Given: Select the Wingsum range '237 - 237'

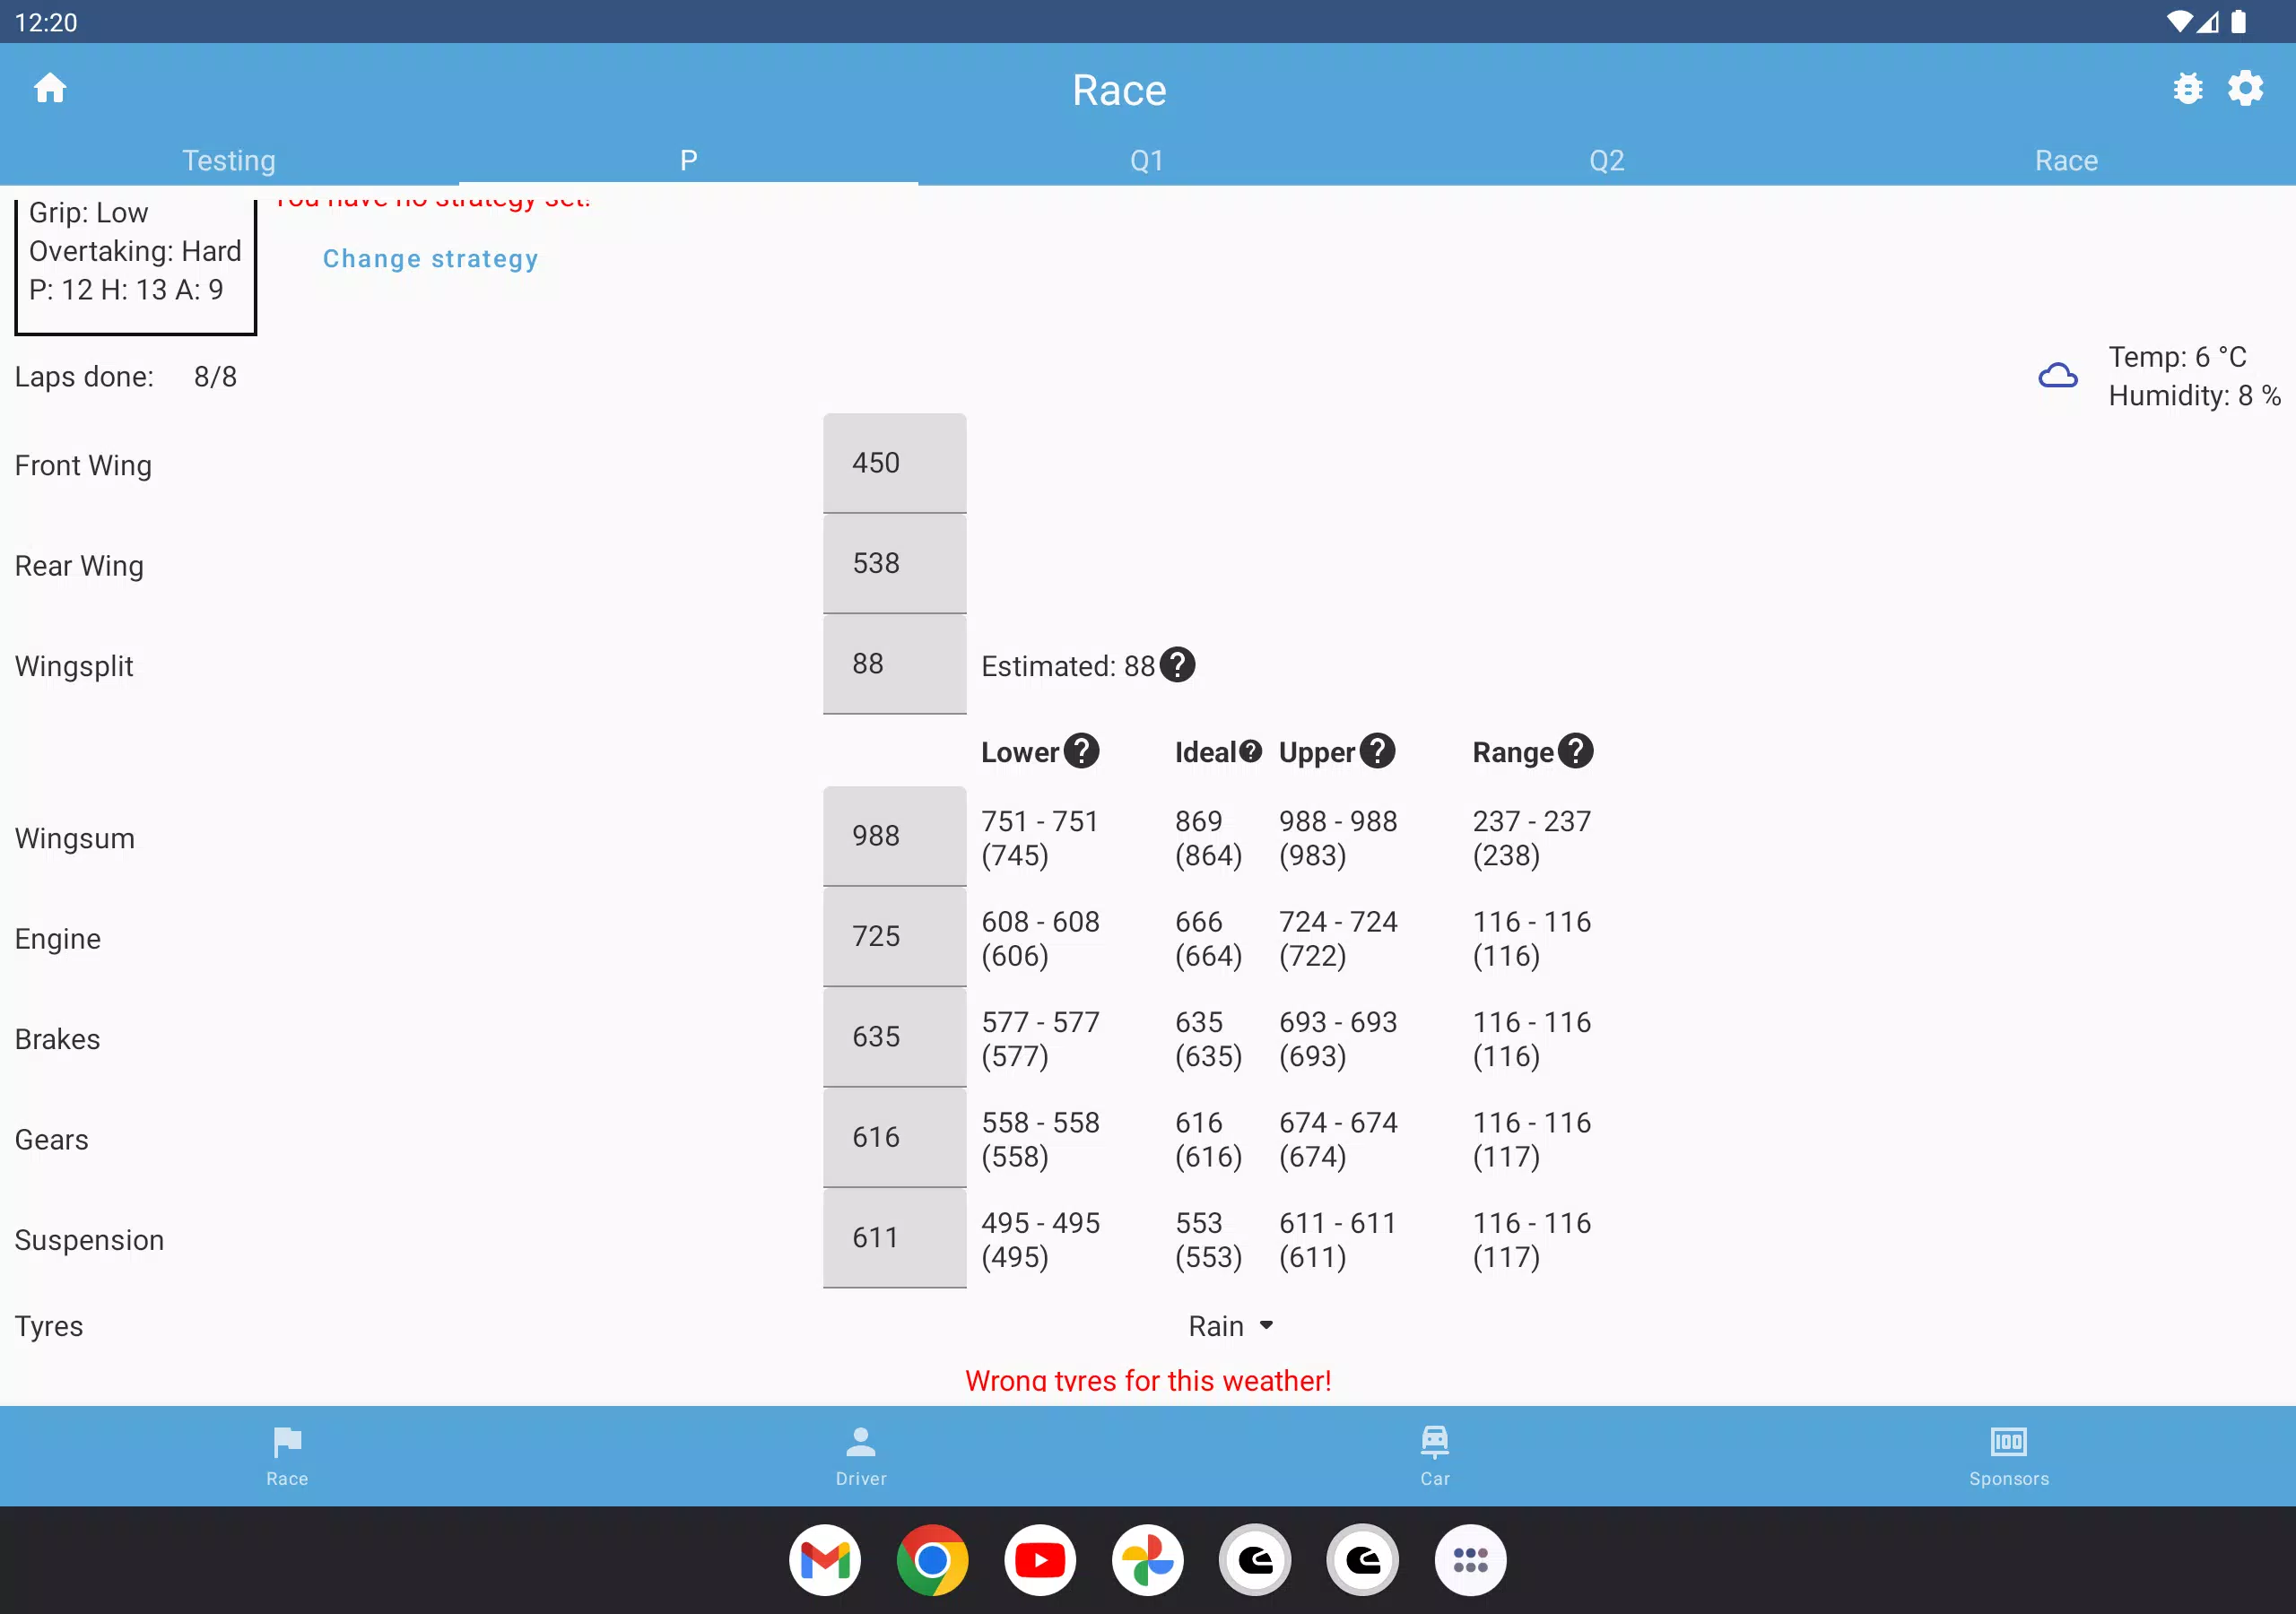Looking at the screenshot, I should coord(1531,821).
